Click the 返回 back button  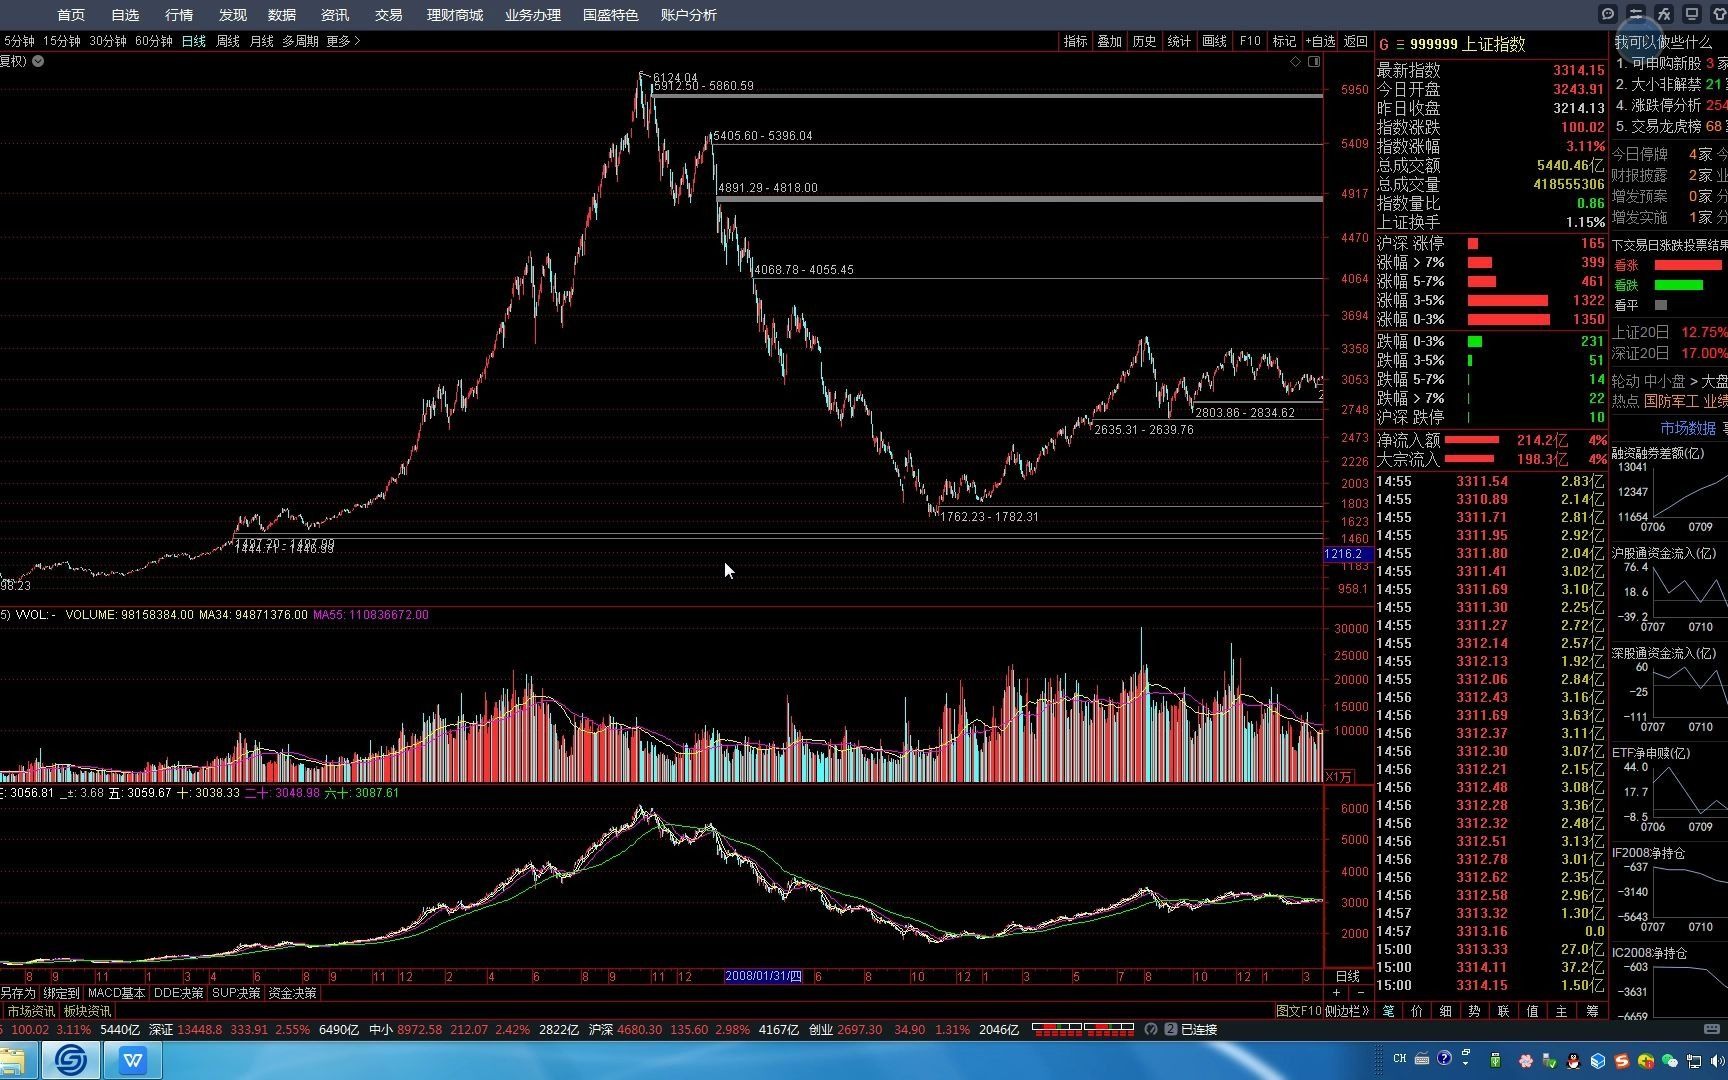point(1356,41)
